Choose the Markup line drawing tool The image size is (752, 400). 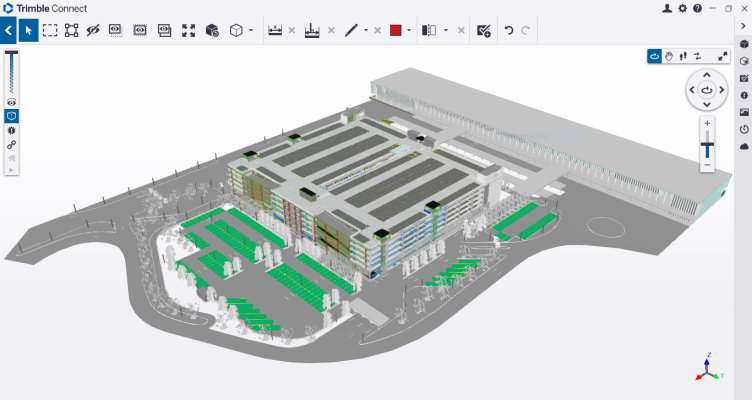(x=351, y=31)
